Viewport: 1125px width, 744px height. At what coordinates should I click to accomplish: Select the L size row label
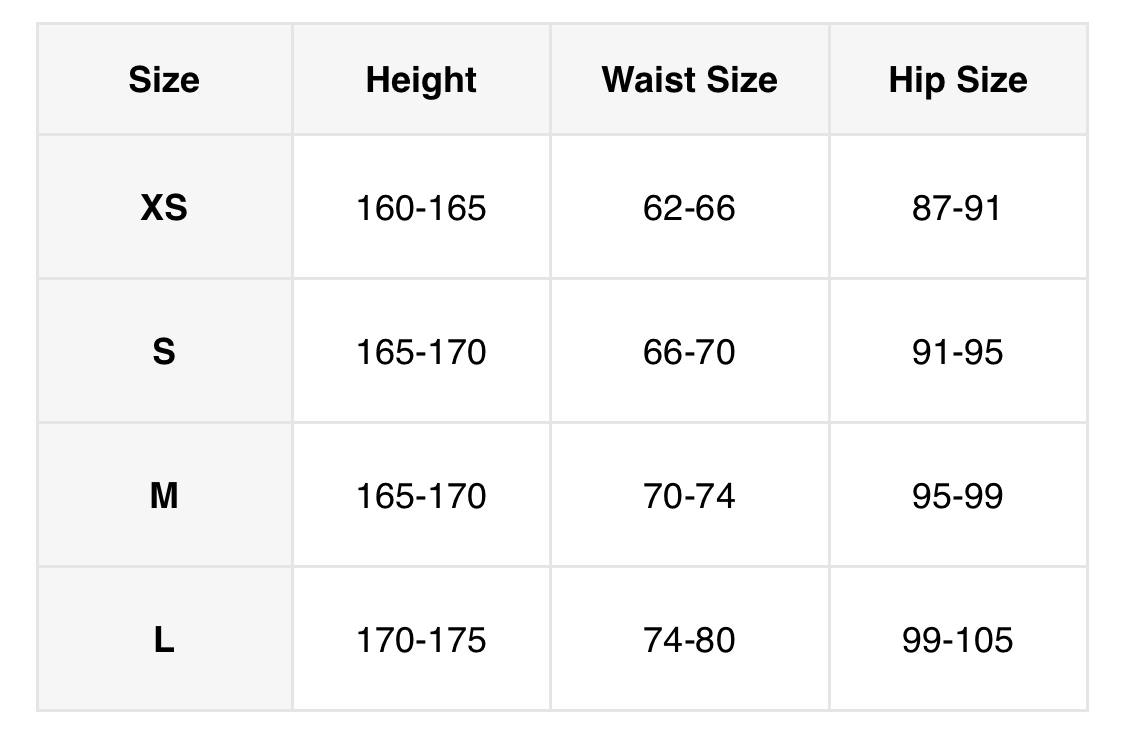tap(164, 640)
